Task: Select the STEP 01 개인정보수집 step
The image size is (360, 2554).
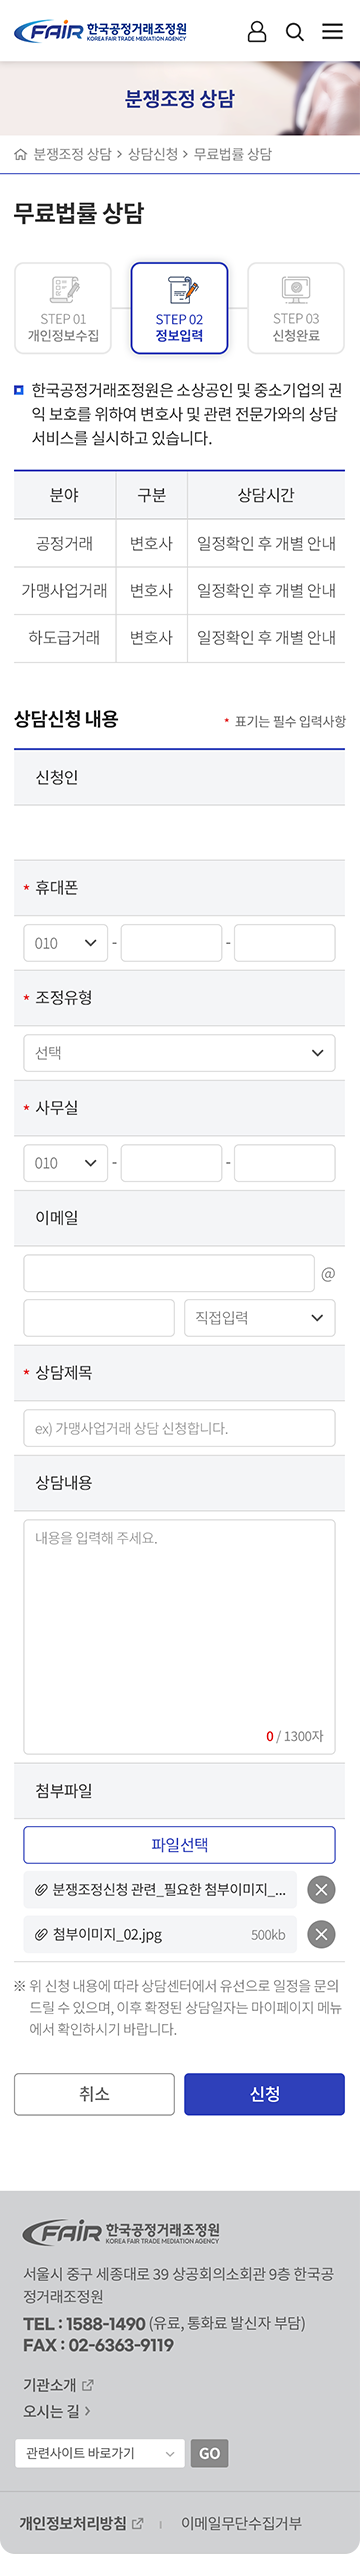Action: (63, 308)
